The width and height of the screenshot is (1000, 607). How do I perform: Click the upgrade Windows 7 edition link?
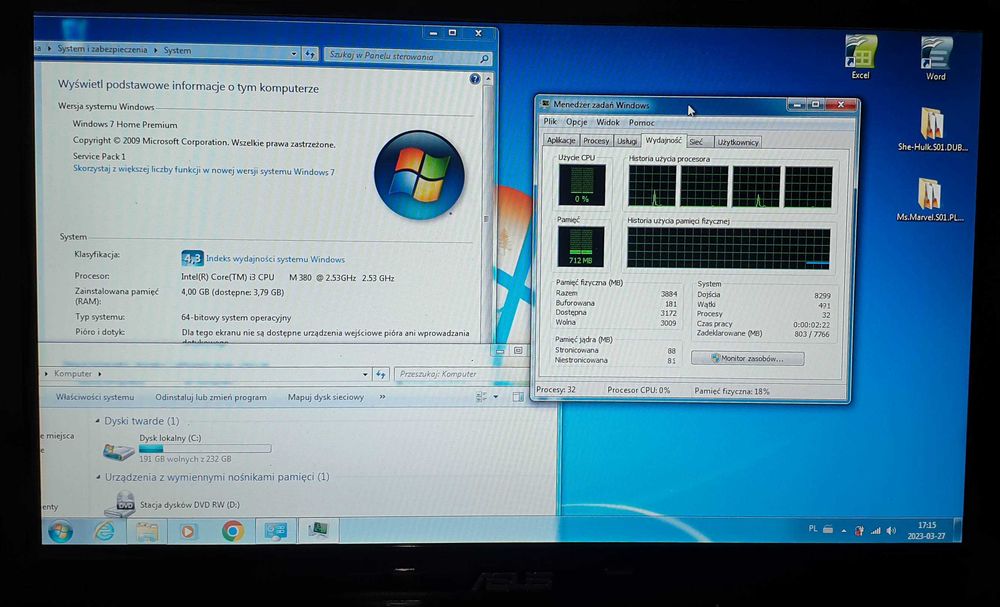(203, 170)
